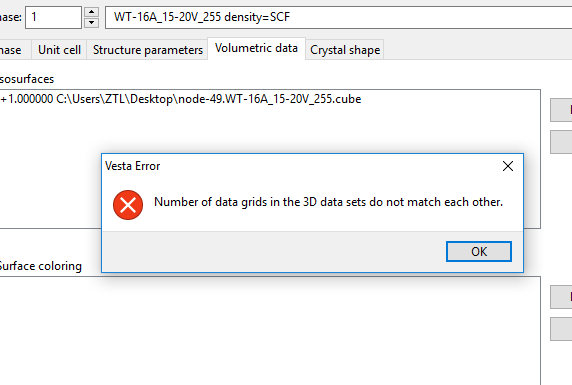
Task: Click the lower button beside the surface coloring list
Action: pos(561,329)
